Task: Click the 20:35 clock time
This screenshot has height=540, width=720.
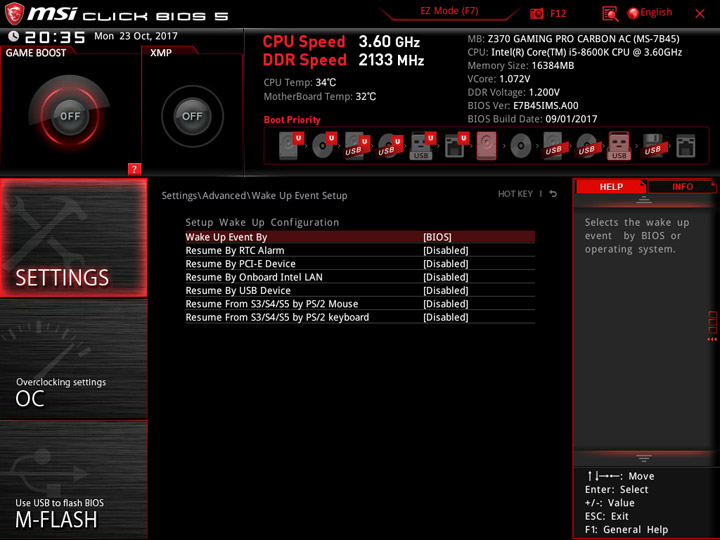Action: (x=55, y=37)
